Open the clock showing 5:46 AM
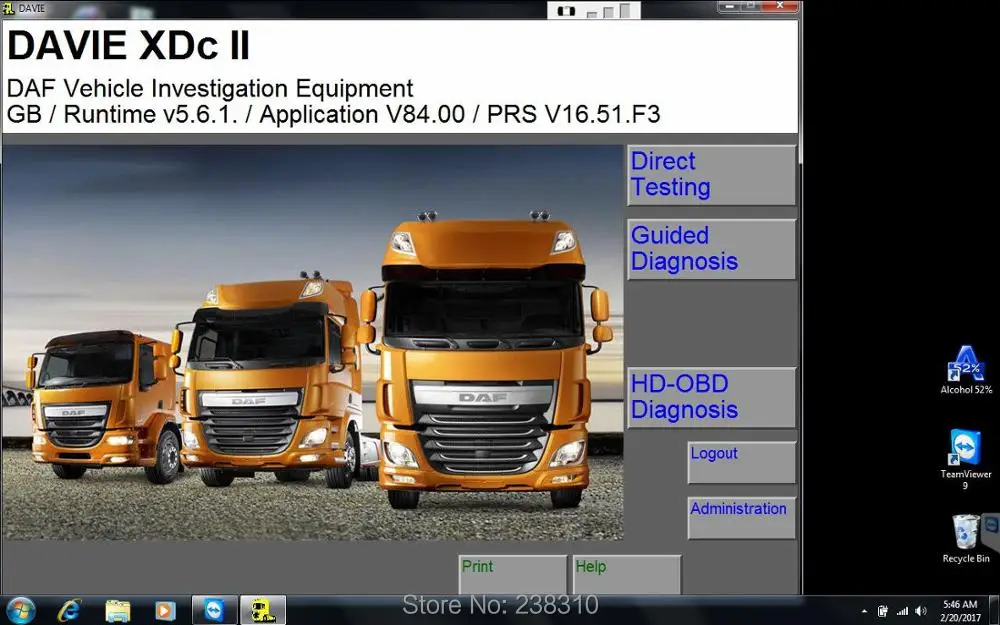 [x=960, y=610]
